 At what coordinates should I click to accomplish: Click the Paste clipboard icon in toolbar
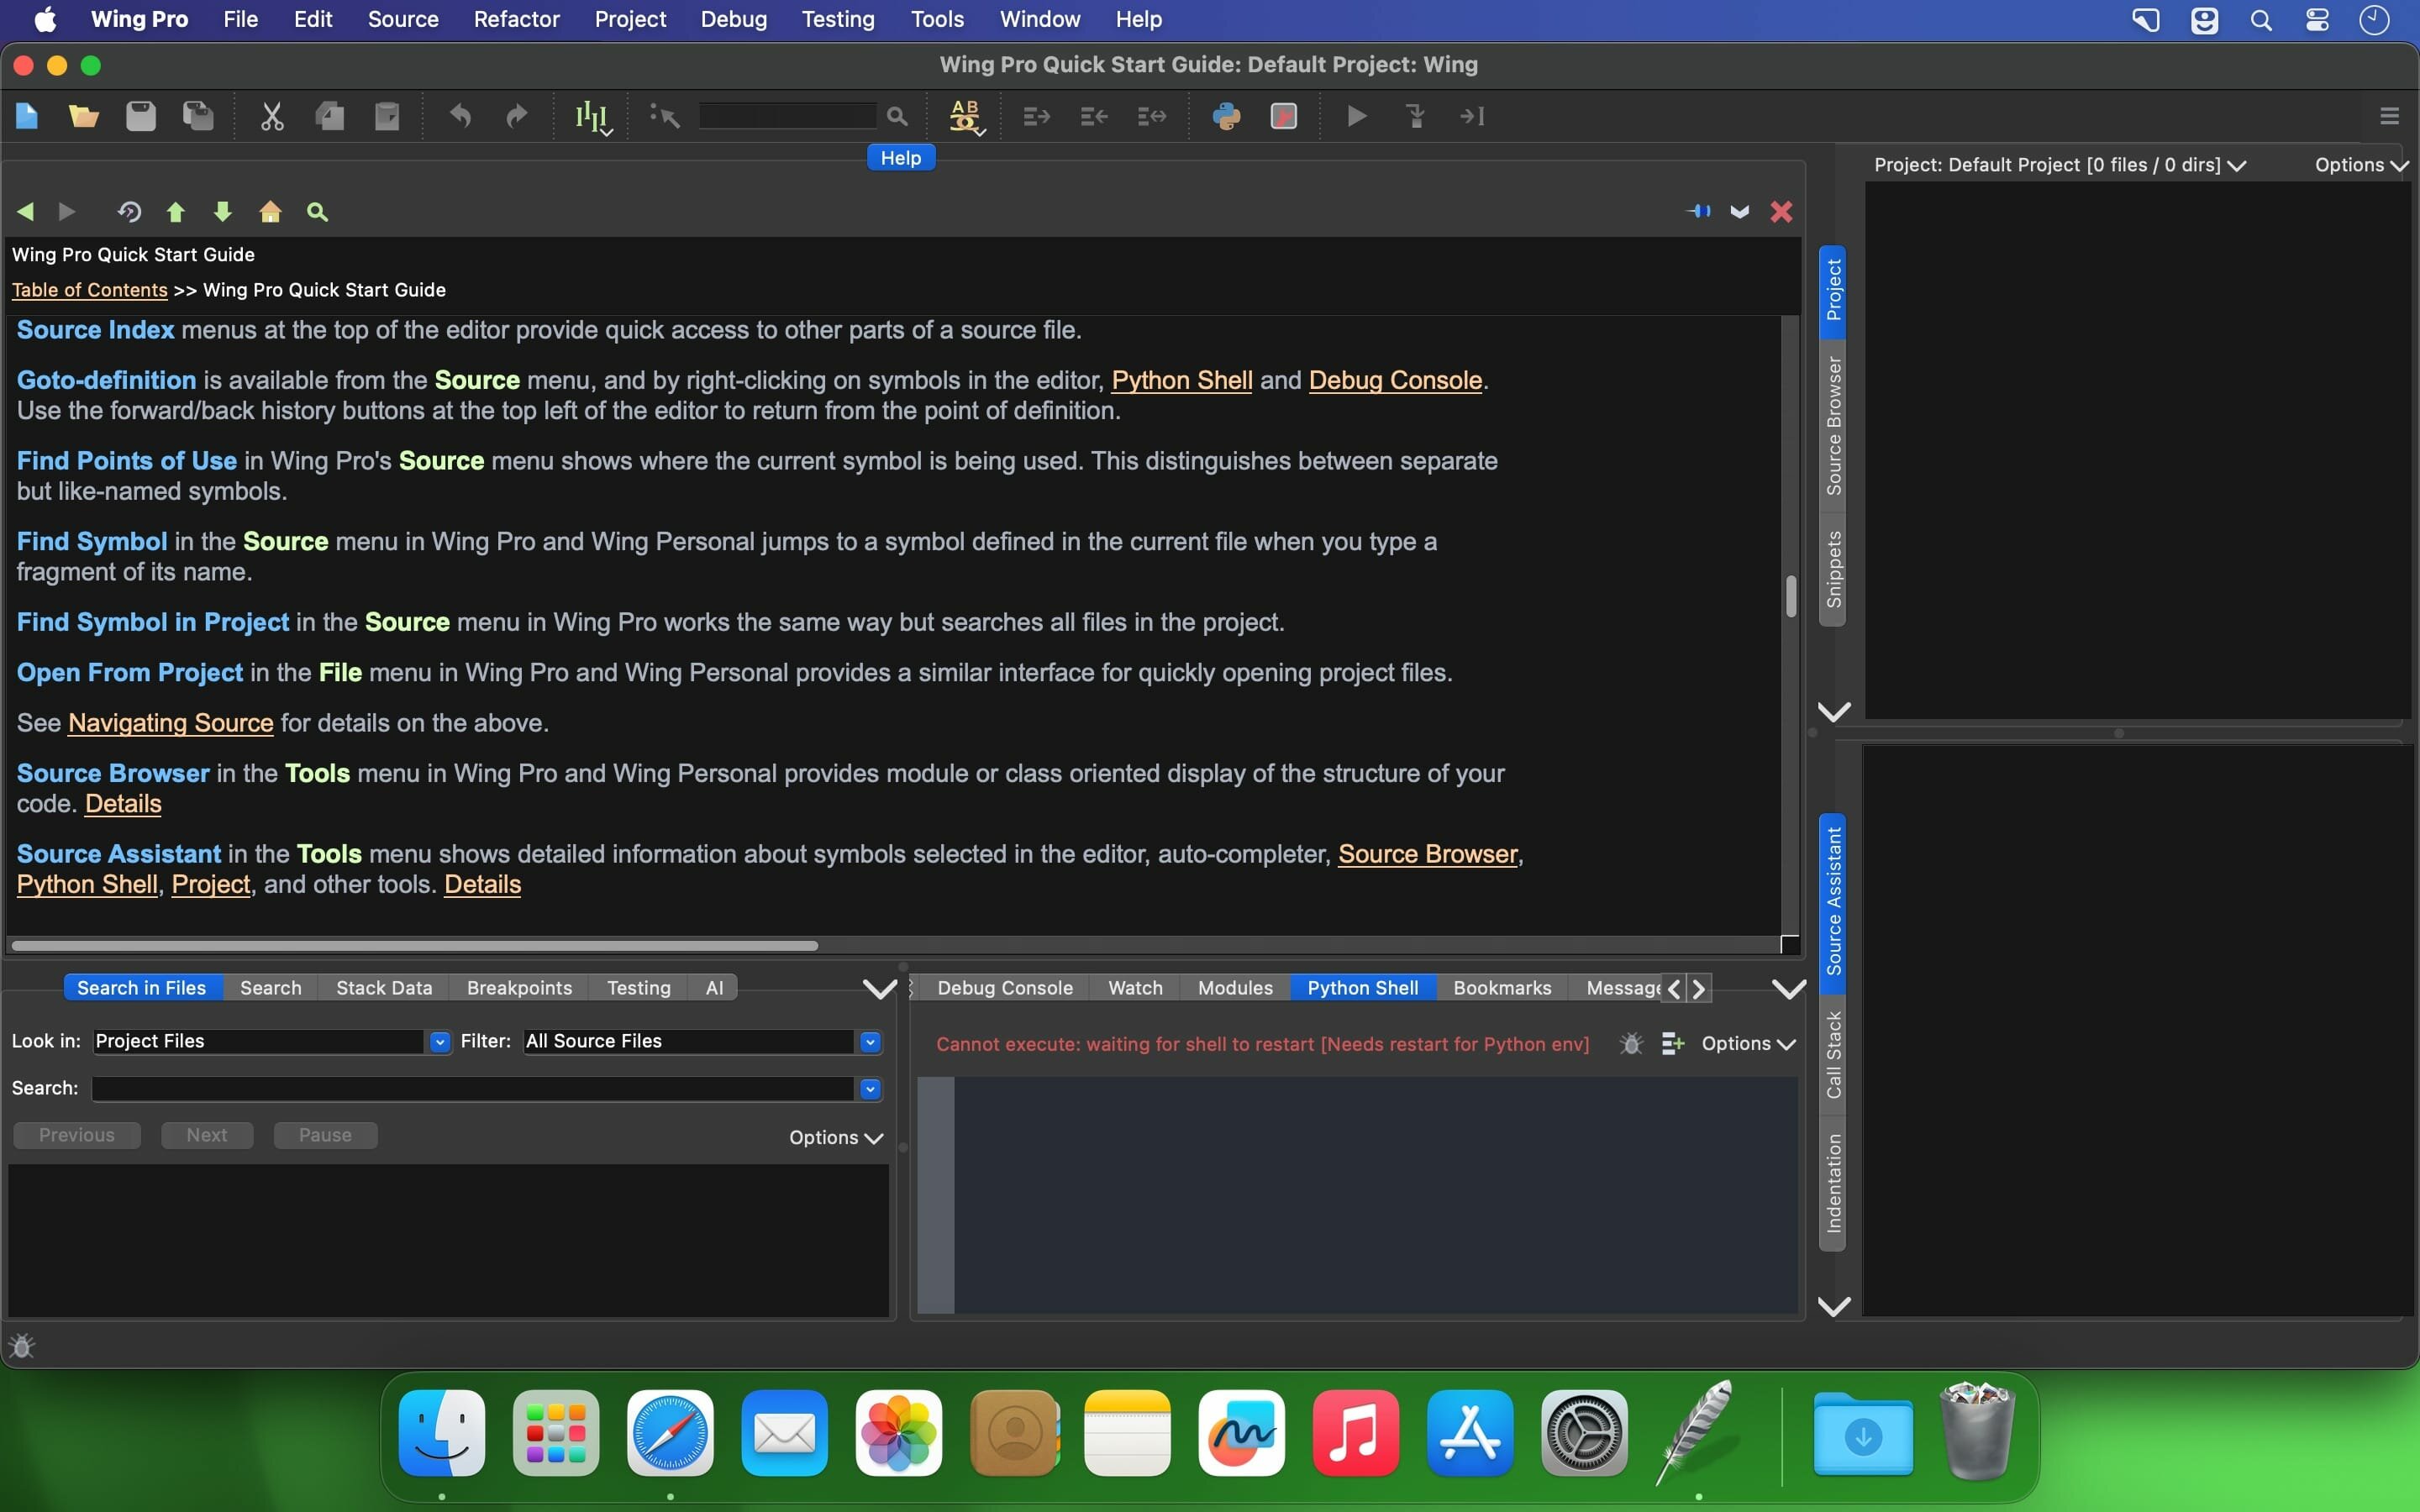[387, 116]
